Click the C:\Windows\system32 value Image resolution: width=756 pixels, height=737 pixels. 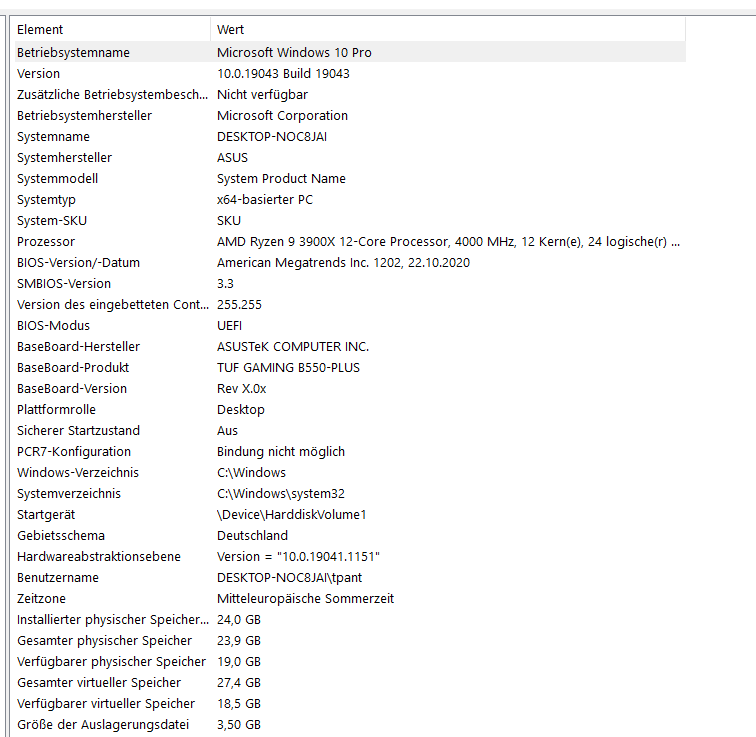[281, 494]
